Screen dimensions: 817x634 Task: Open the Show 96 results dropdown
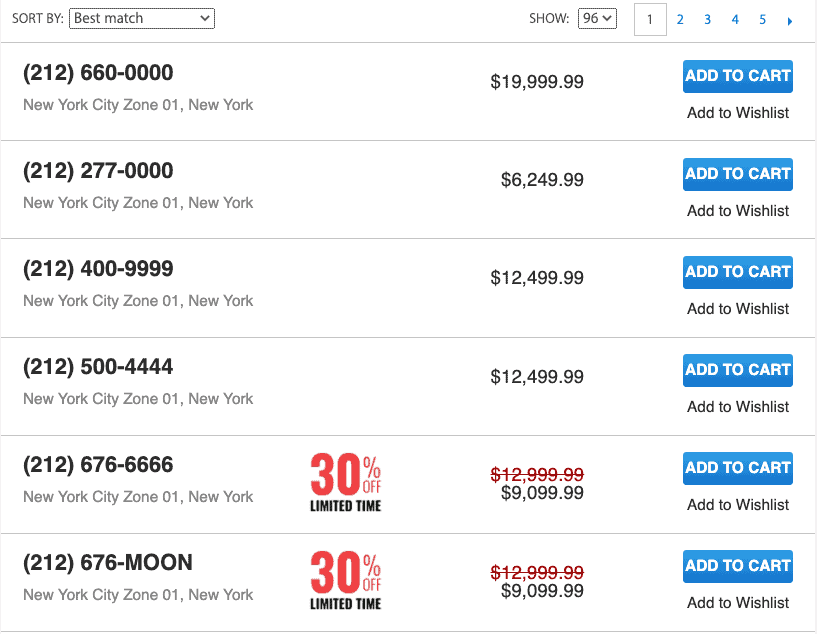[x=597, y=18]
